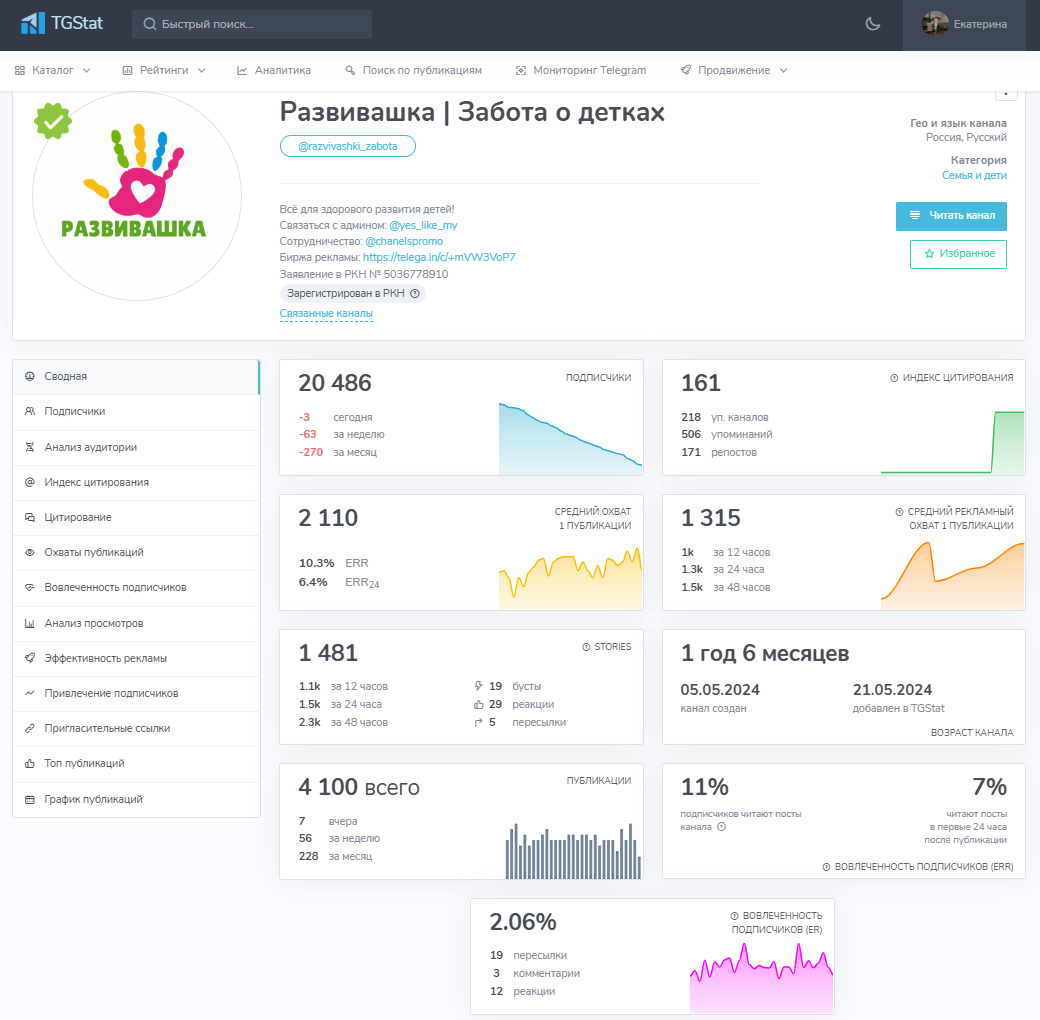
Task: Toggle dark mode with the moon icon
Action: [x=872, y=24]
